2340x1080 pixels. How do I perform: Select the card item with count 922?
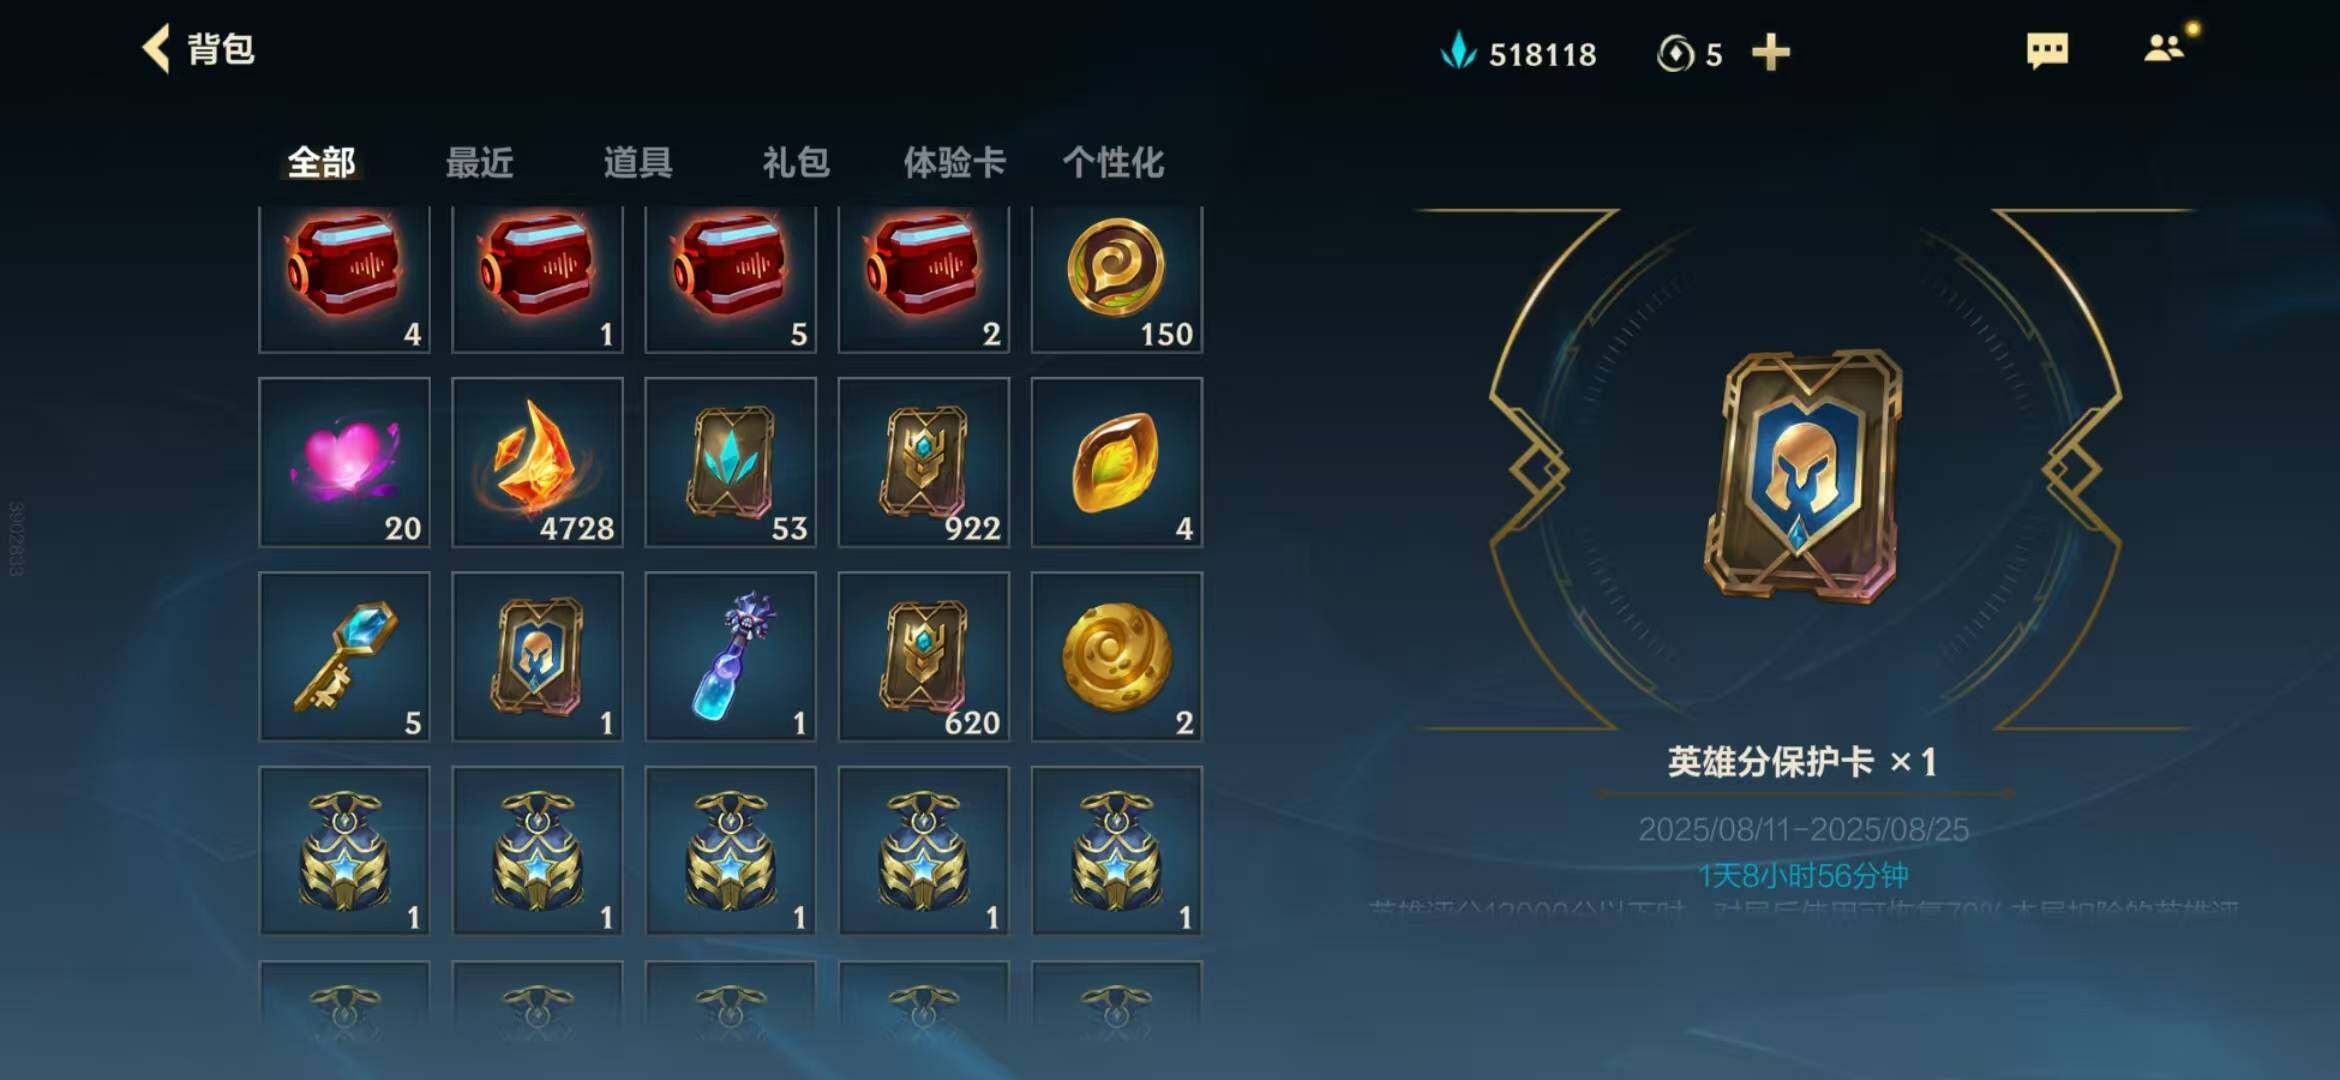pyautogui.click(x=923, y=462)
